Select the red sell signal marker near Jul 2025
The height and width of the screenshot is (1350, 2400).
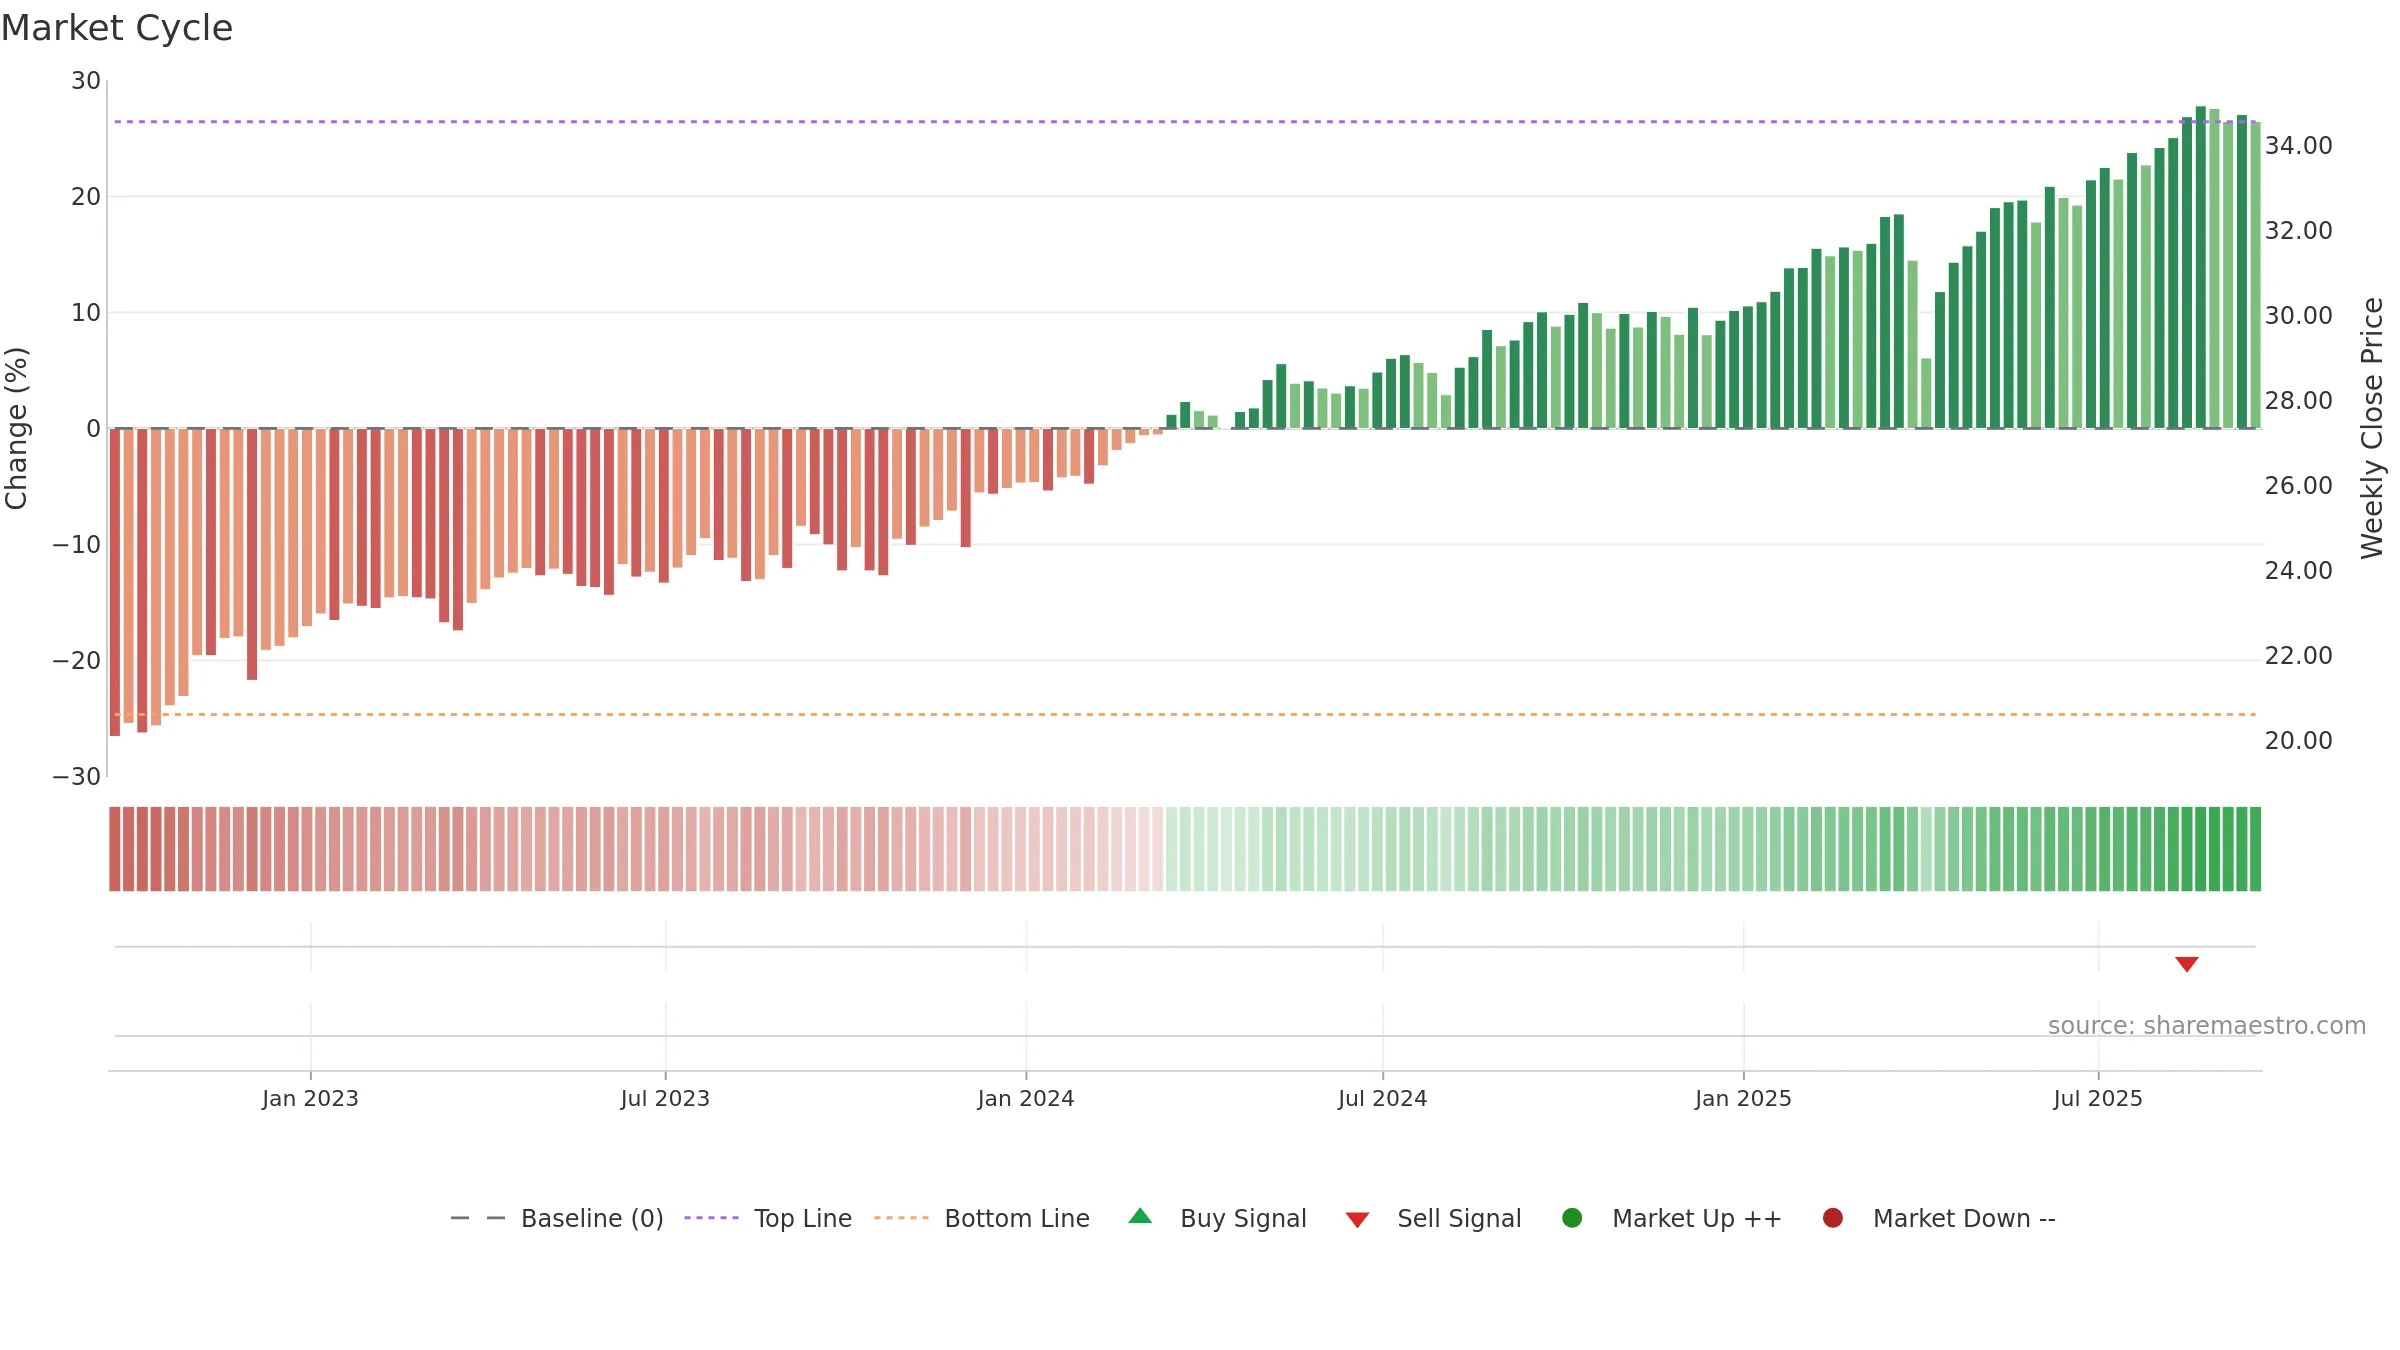(x=2187, y=964)
